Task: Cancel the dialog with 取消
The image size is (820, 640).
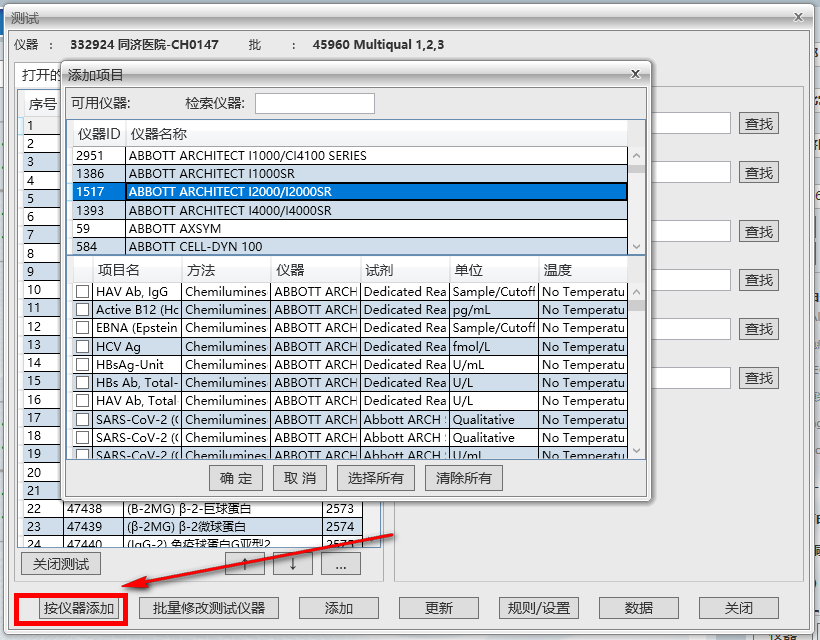Action: click(x=299, y=477)
